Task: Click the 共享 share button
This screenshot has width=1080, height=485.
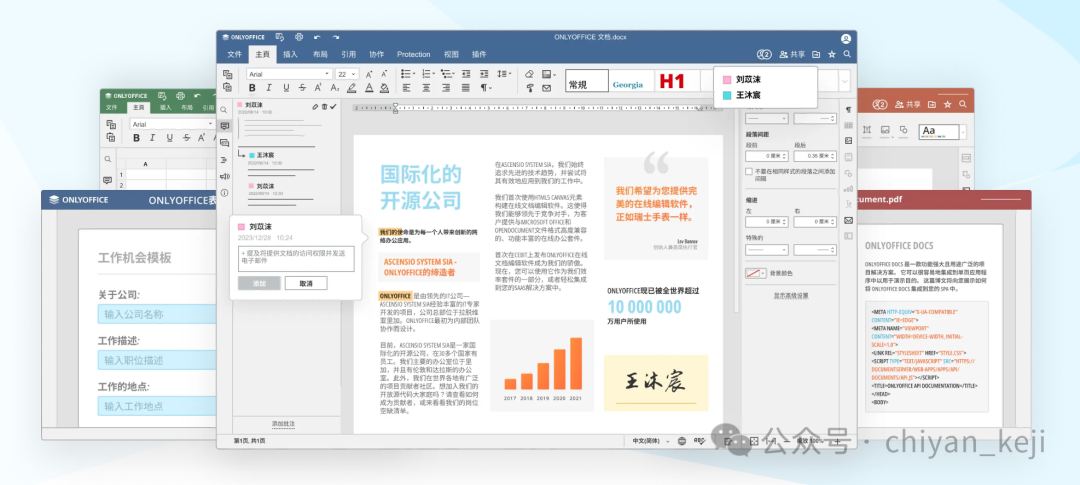Action: (x=792, y=54)
